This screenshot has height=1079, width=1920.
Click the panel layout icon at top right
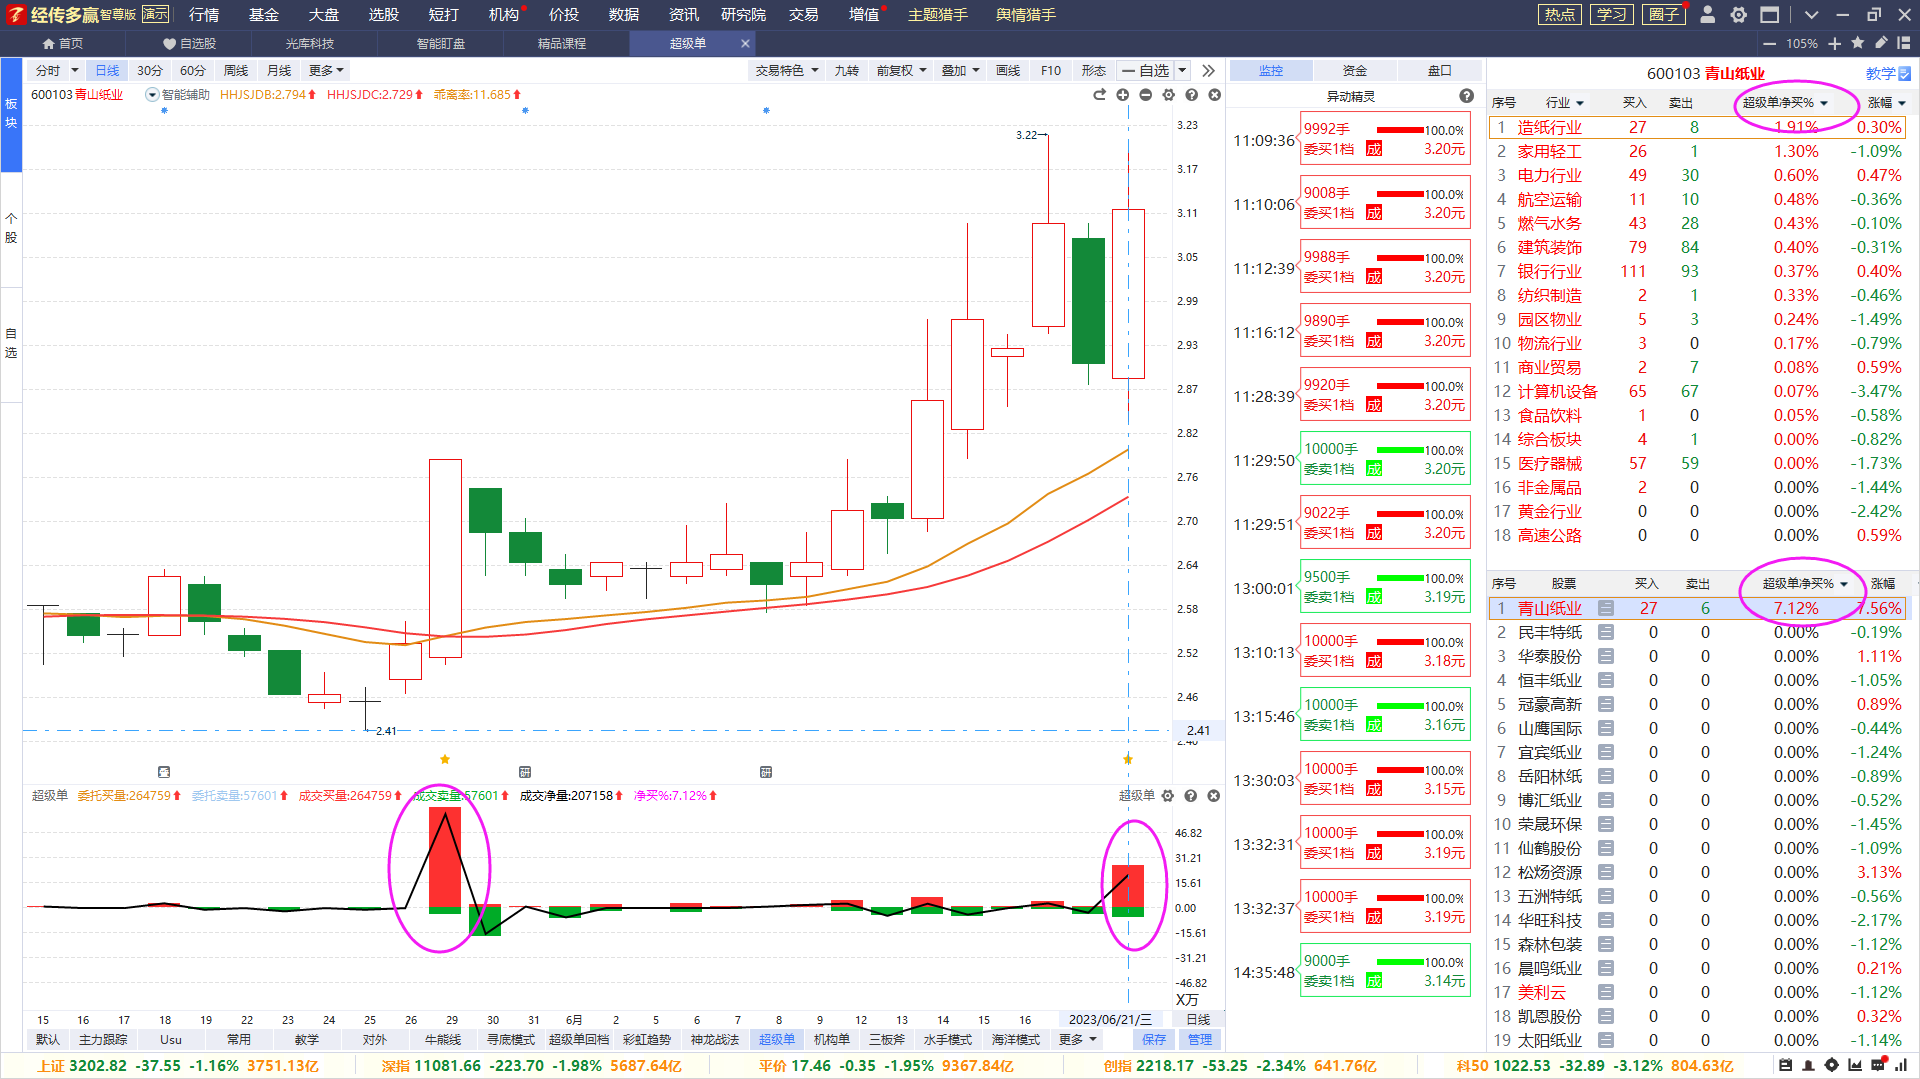click(x=1903, y=43)
